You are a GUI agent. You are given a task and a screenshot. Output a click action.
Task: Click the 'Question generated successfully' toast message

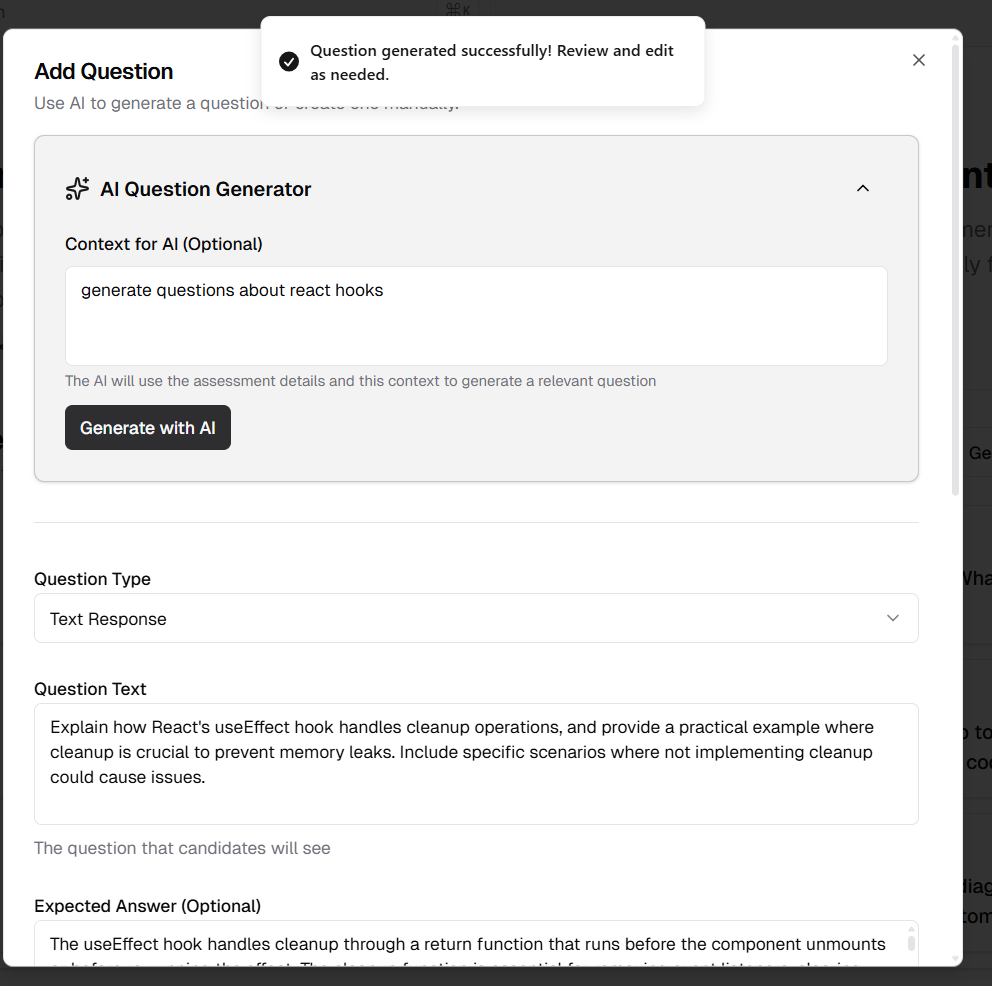(x=492, y=62)
